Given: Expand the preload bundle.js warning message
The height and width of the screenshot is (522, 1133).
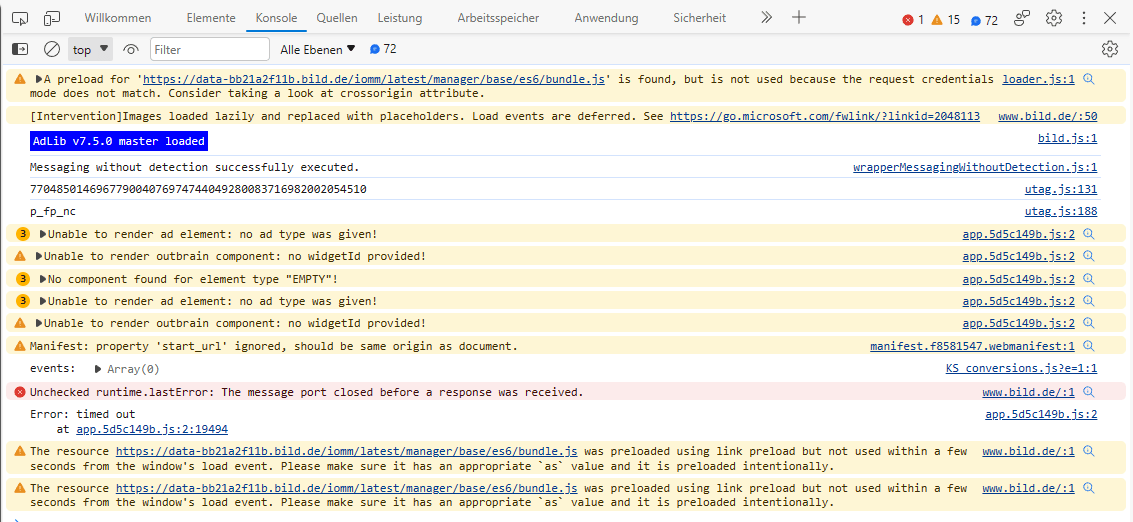Looking at the screenshot, I should [x=40, y=80].
